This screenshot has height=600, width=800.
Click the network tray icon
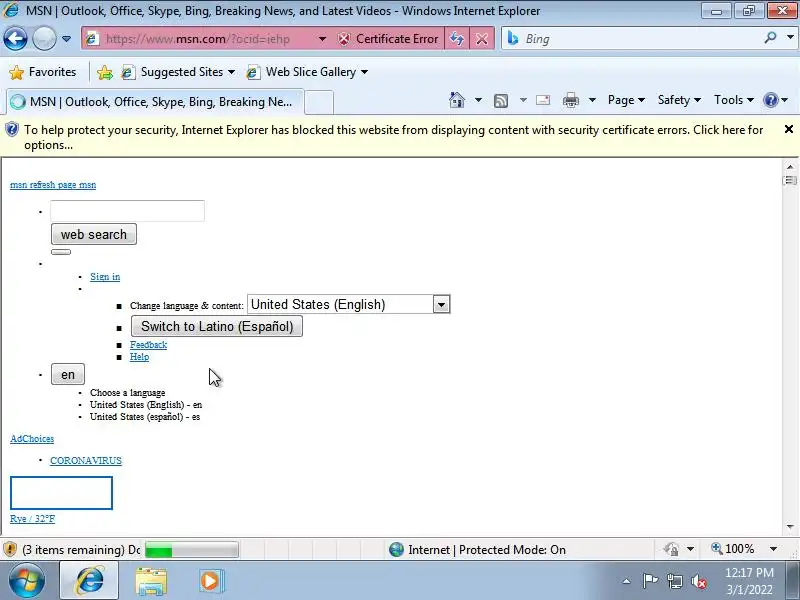[x=674, y=581]
